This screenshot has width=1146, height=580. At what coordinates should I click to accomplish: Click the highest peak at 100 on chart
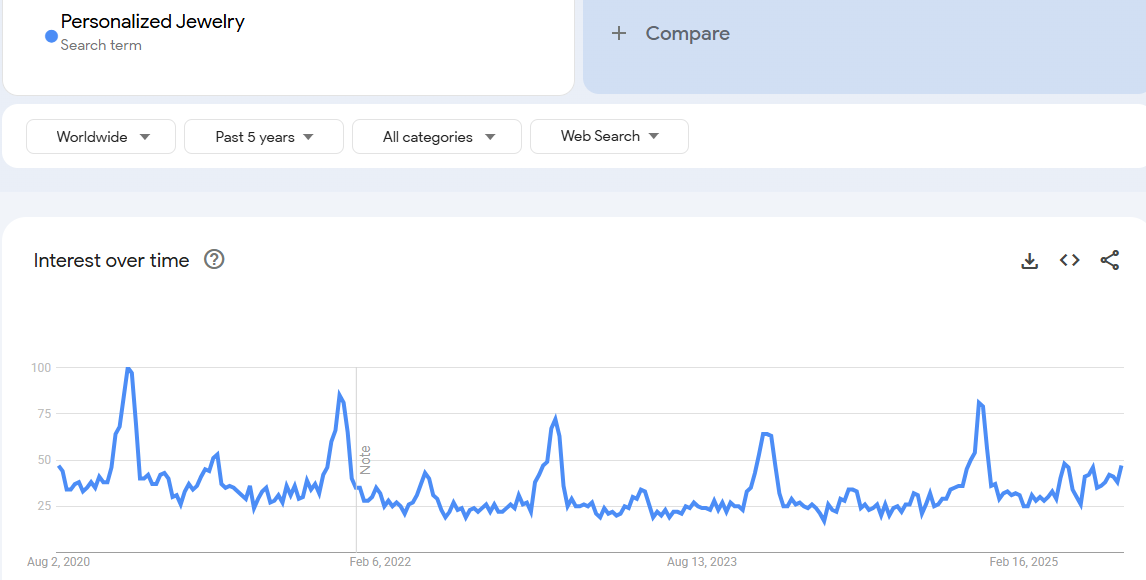tap(128, 369)
